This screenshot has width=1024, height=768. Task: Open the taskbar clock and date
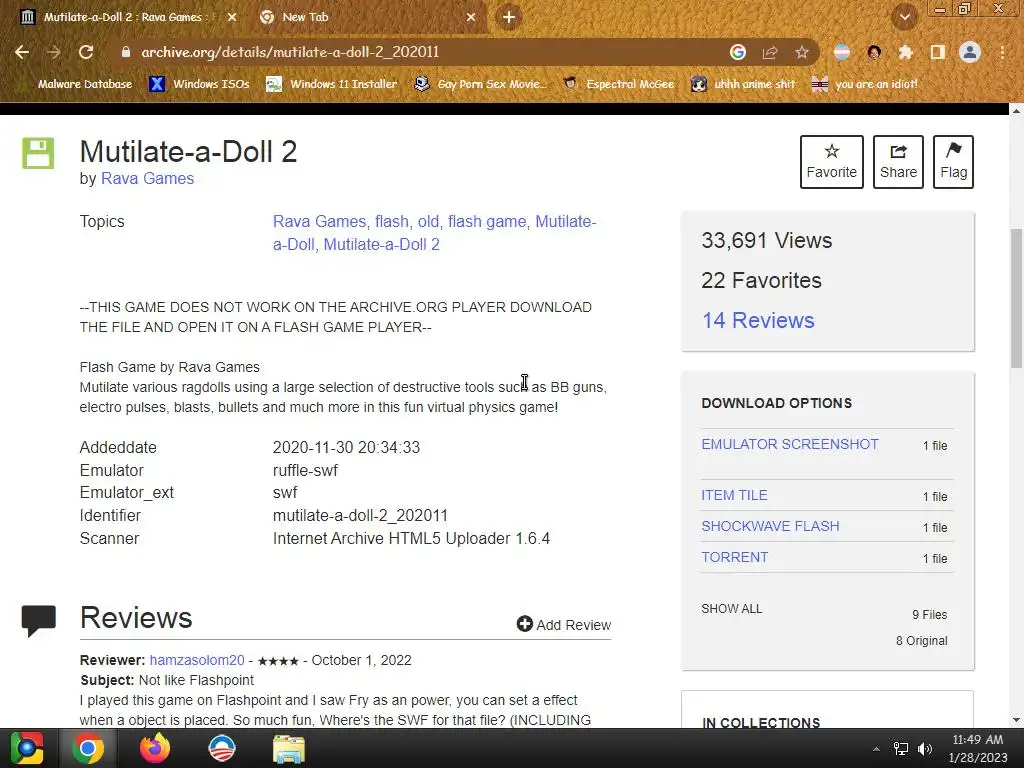click(x=978, y=748)
